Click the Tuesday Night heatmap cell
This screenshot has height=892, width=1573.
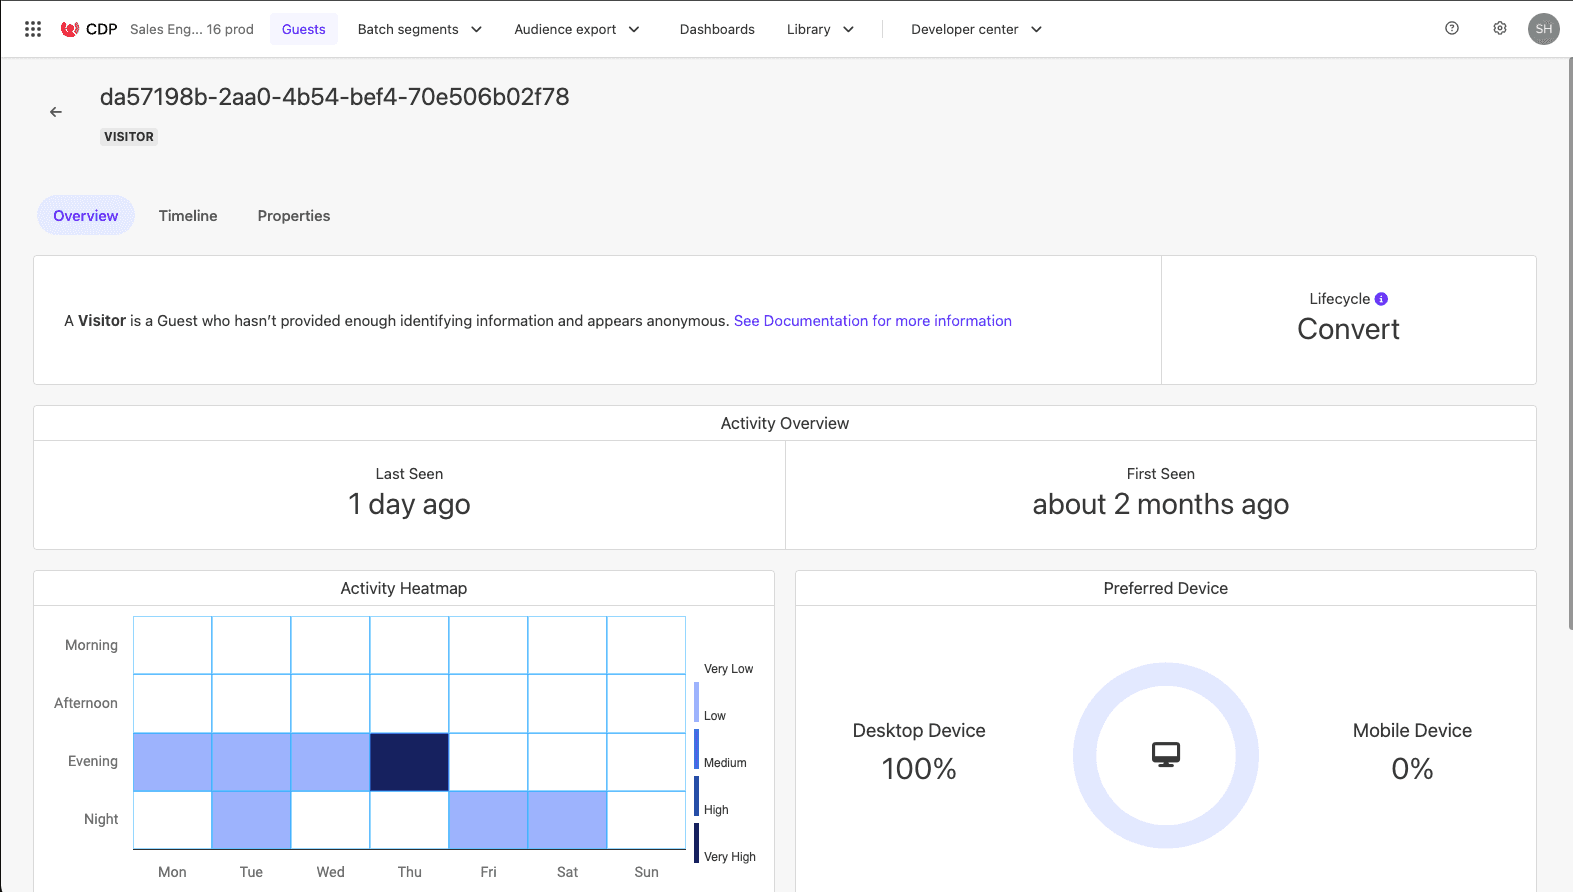251,820
